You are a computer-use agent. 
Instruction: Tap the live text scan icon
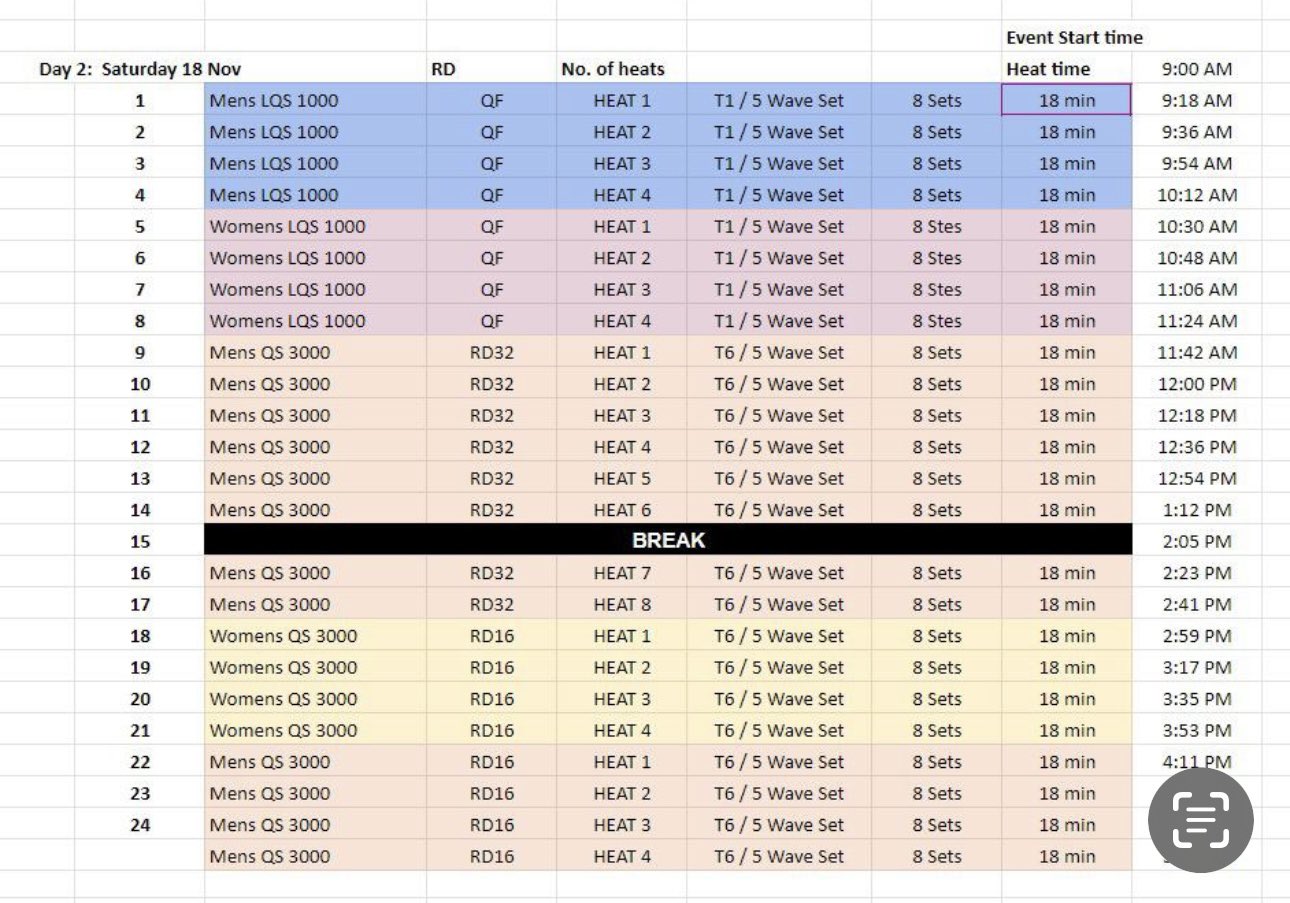pos(1199,821)
